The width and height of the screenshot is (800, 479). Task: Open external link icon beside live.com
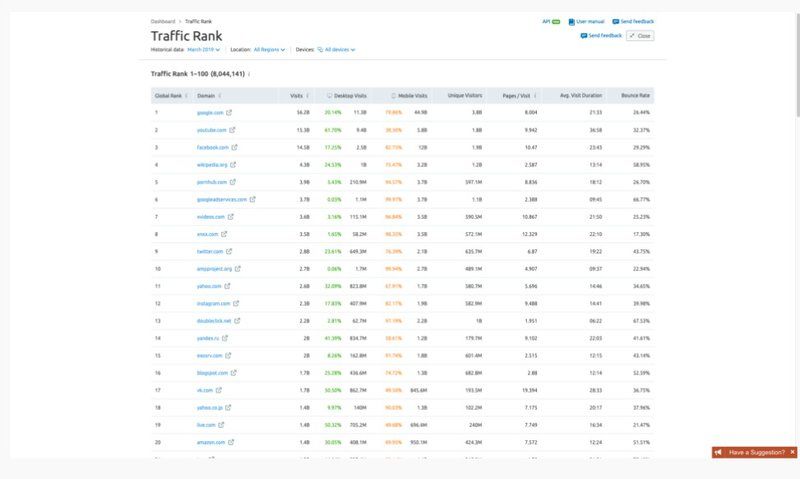(x=221, y=425)
